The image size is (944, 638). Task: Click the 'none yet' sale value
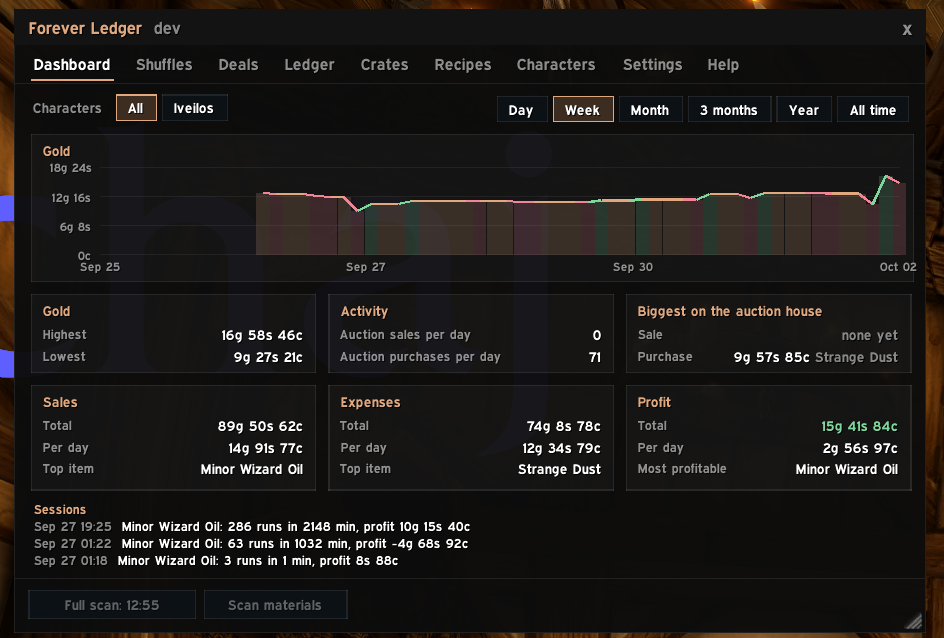[869, 335]
